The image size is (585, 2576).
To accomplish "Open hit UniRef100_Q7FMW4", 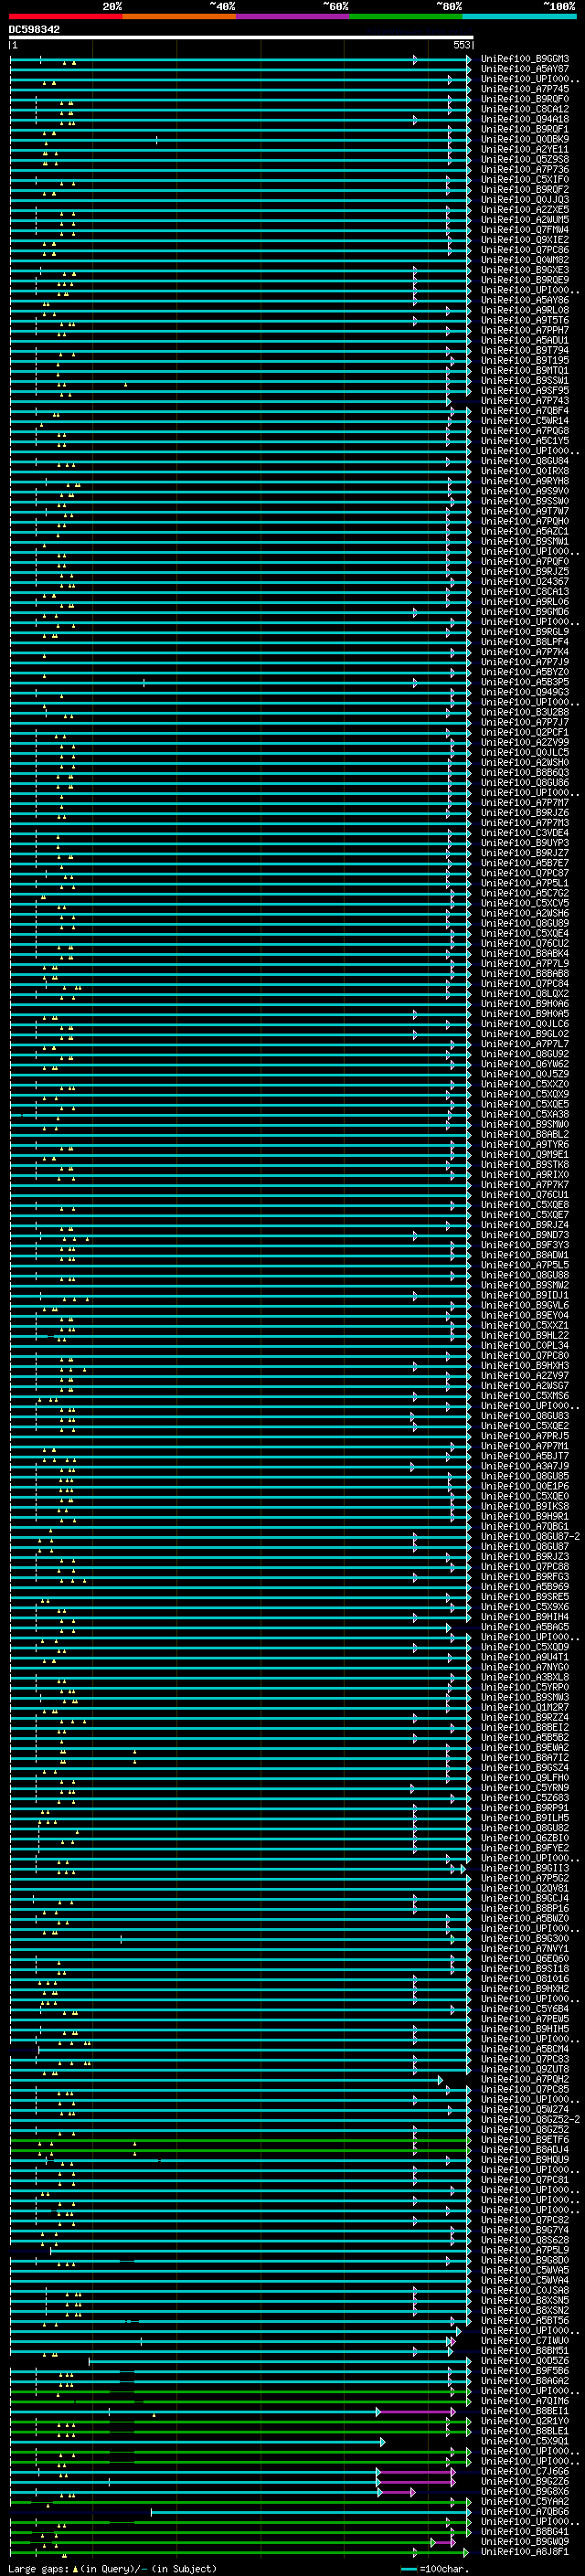I will pyautogui.click(x=524, y=230).
